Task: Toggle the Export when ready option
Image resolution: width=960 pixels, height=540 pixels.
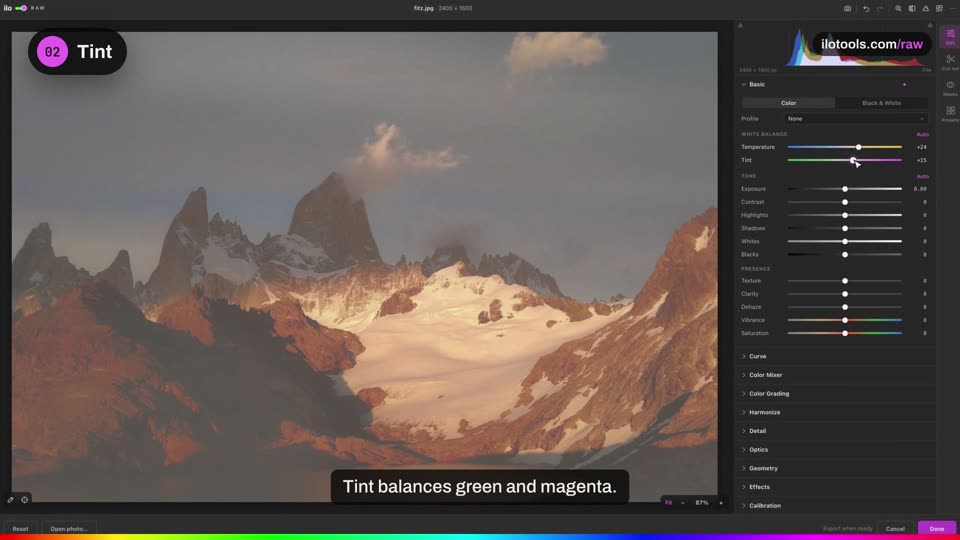Action: point(848,528)
